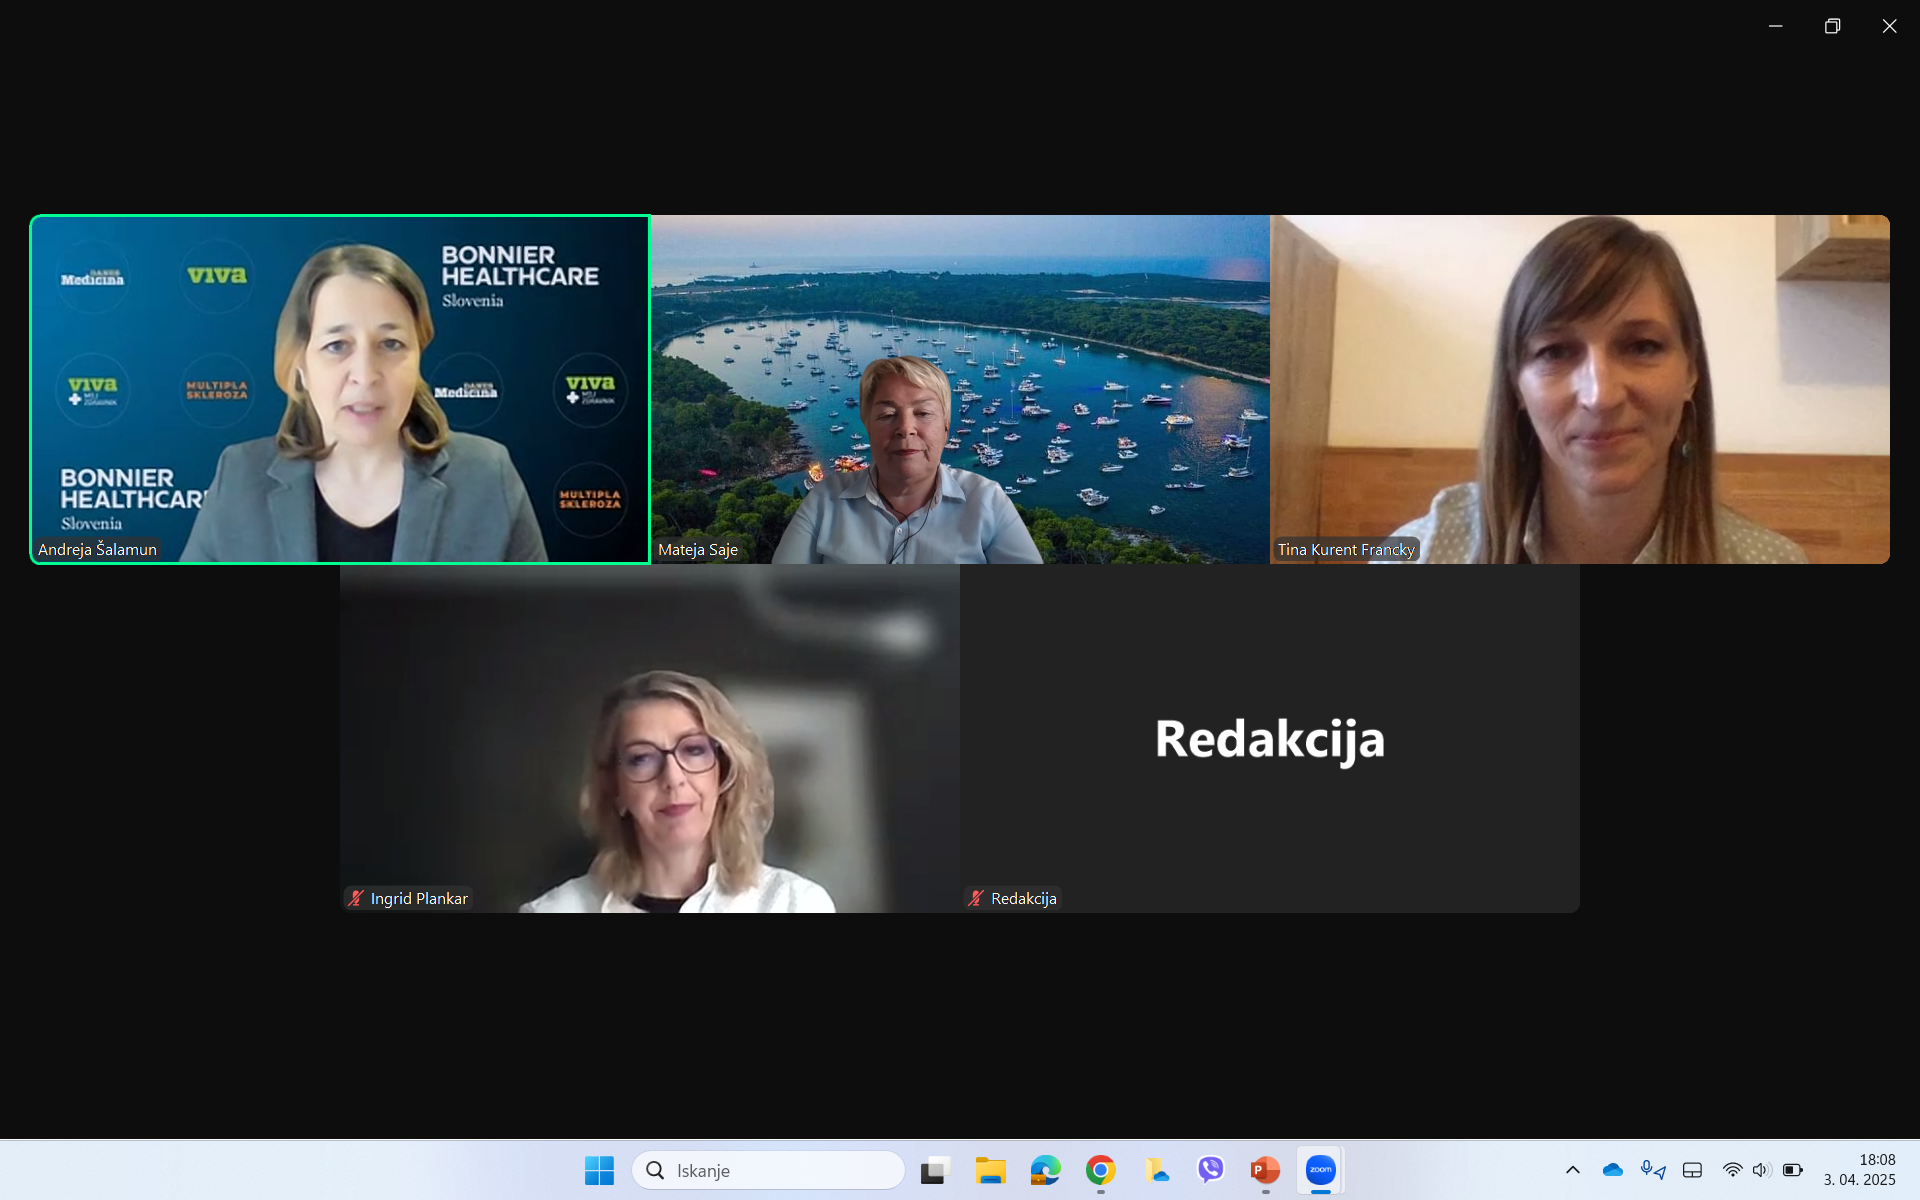Click microphone and location tray indicator

1652,1170
